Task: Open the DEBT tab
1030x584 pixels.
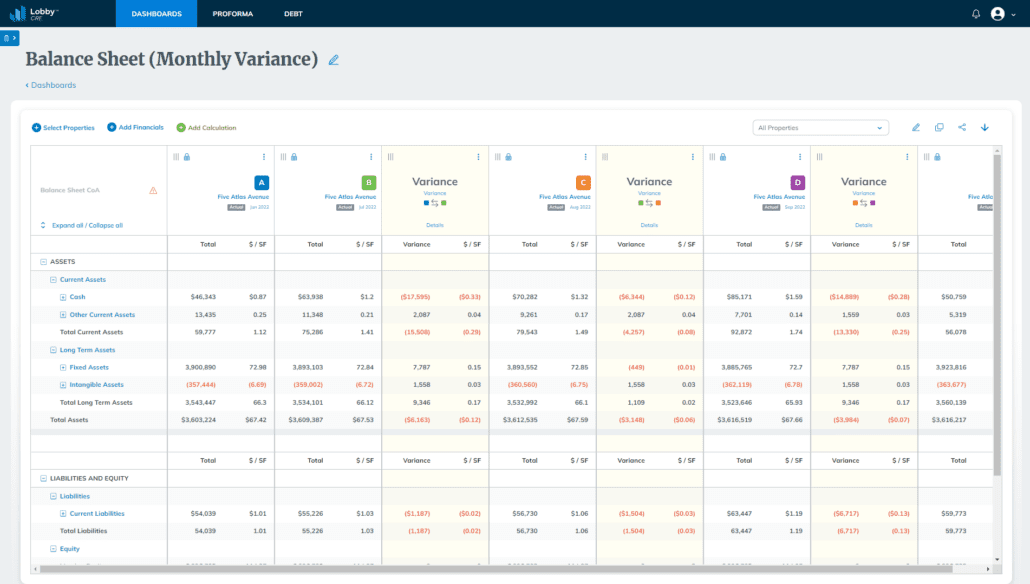Action: pos(294,14)
